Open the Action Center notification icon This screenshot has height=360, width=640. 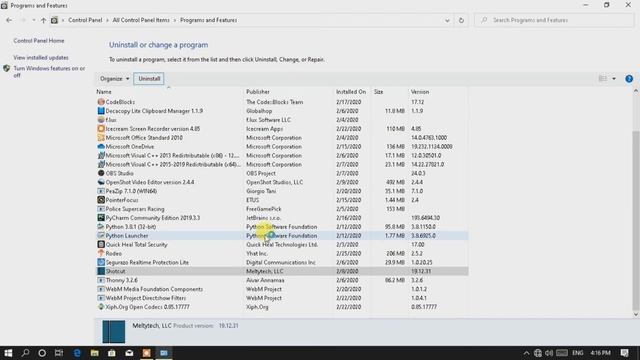[x=624, y=353]
